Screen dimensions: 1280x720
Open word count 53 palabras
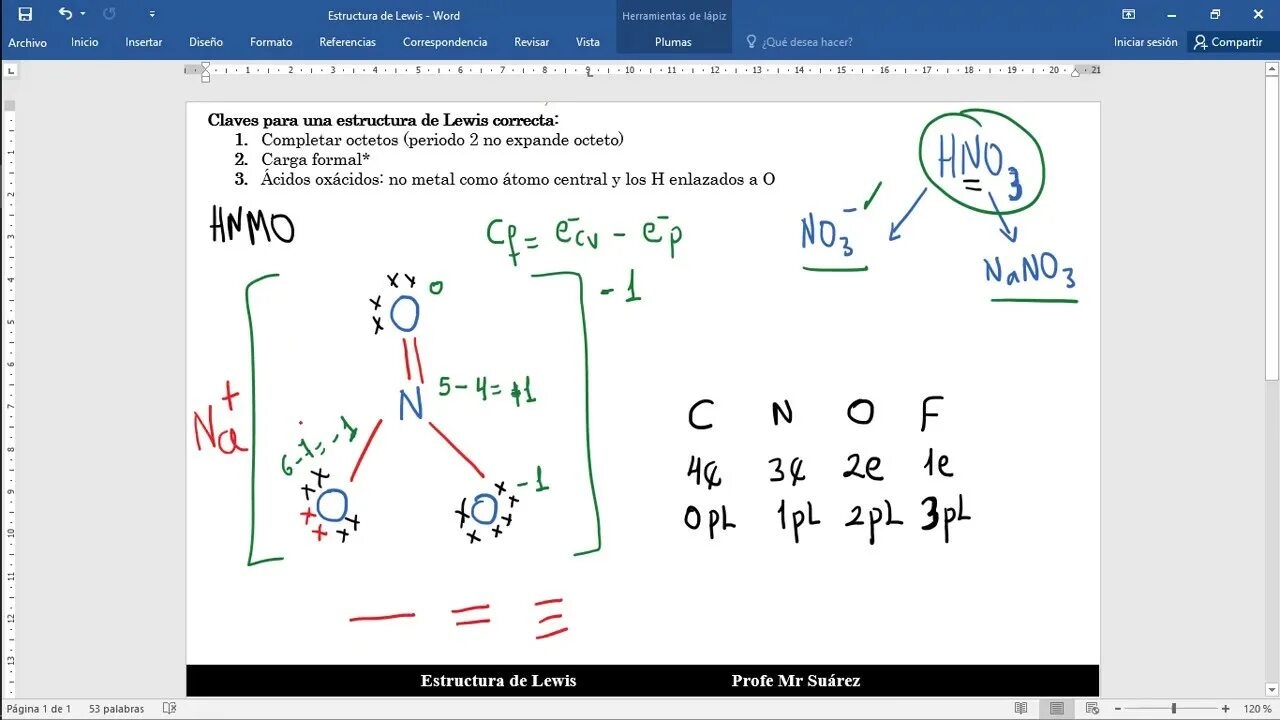click(116, 709)
